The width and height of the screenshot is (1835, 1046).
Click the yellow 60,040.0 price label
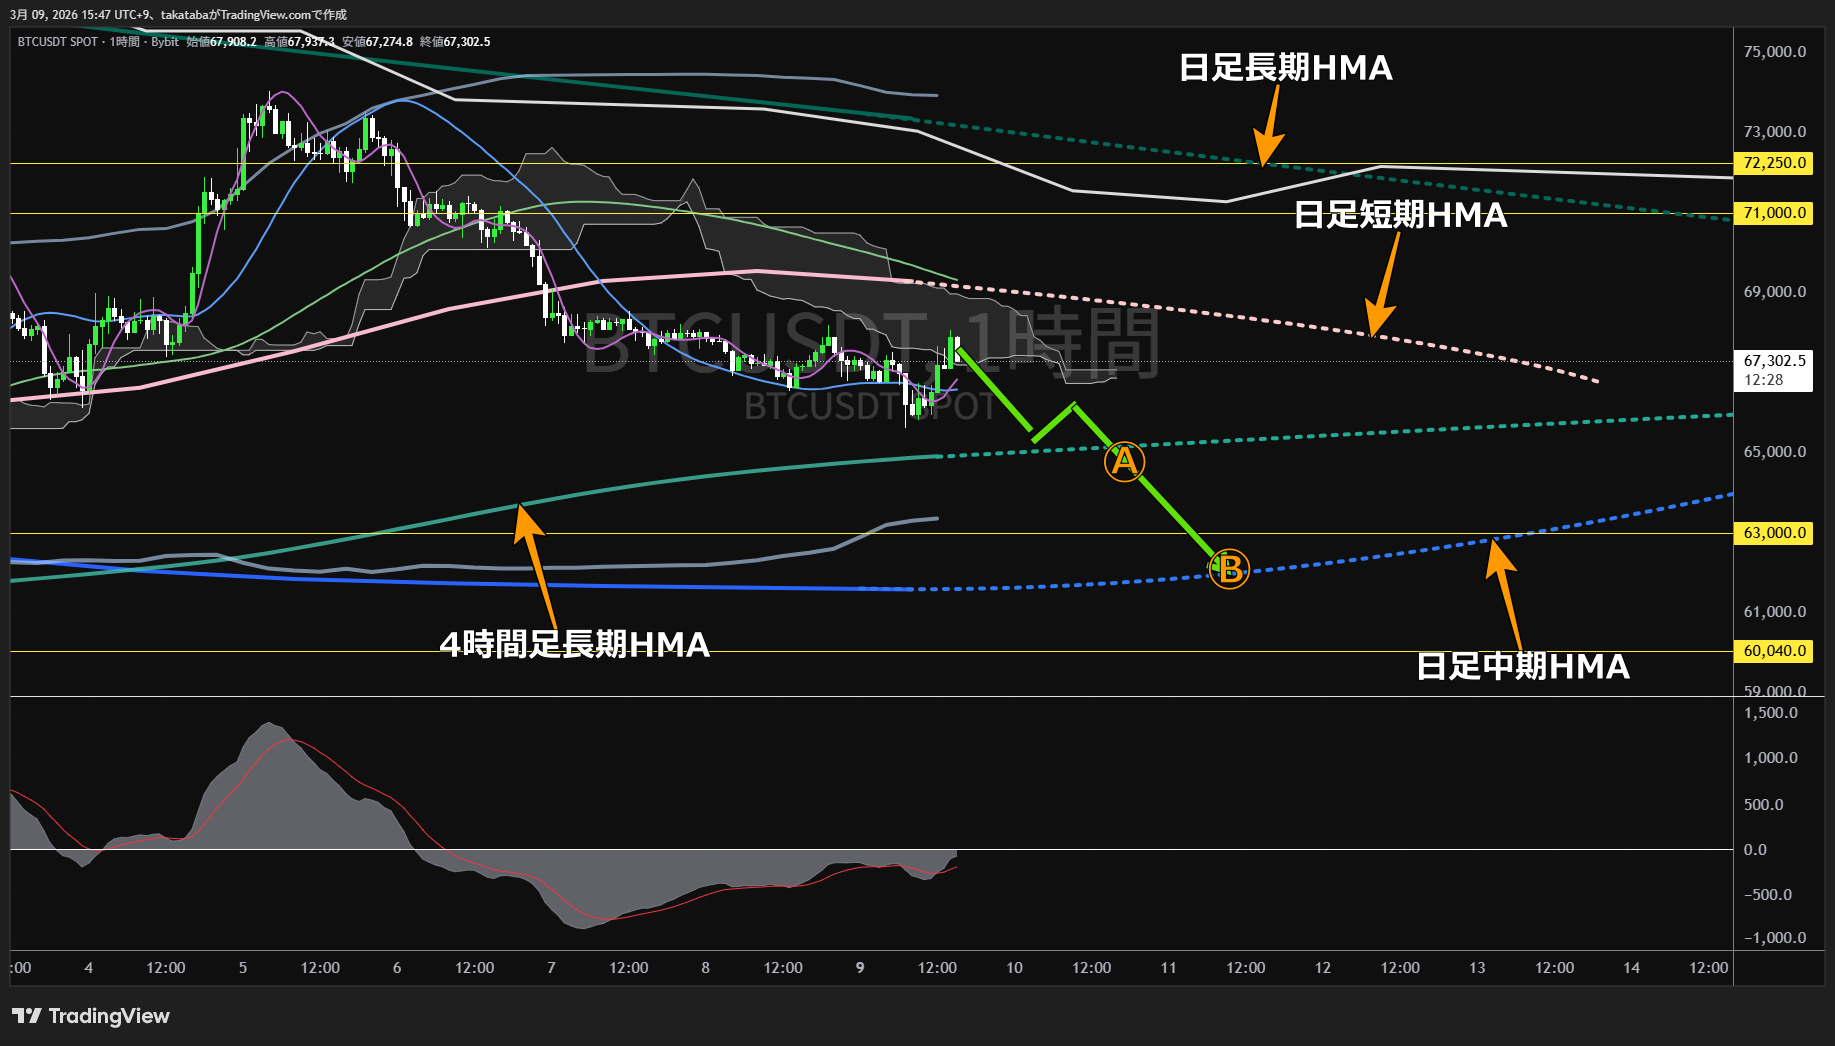(x=1774, y=651)
